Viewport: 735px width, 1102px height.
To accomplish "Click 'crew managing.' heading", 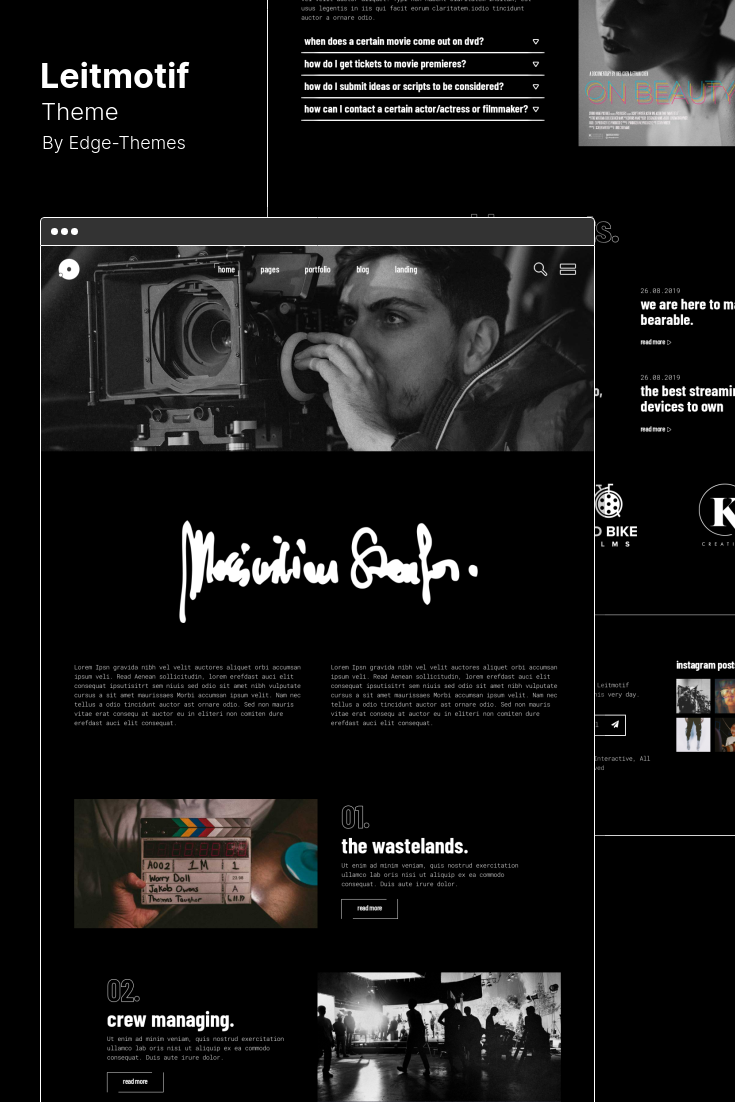I will (170, 1020).
